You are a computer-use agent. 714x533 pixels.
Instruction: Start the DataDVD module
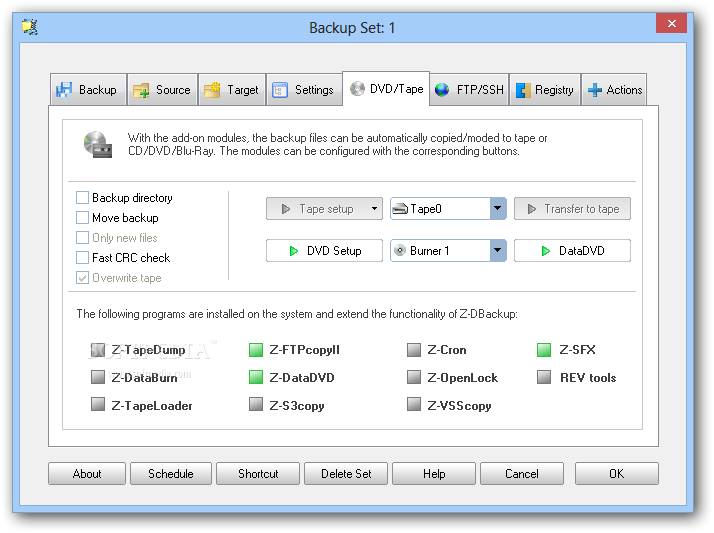coord(572,251)
